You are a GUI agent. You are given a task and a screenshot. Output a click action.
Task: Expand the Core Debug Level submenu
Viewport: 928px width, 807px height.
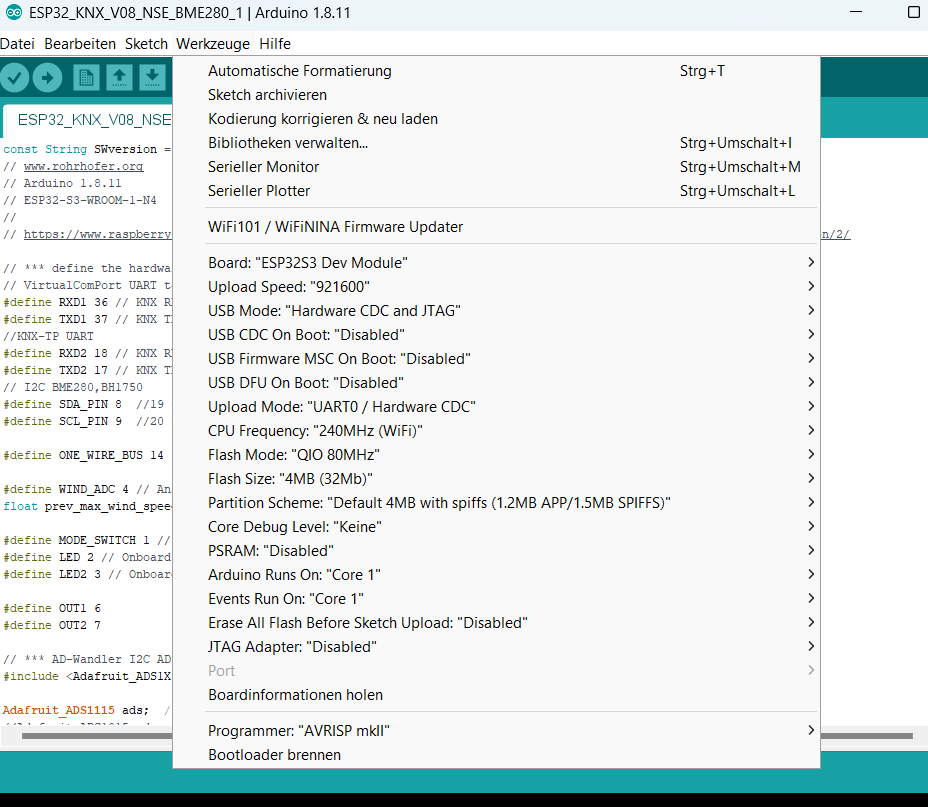click(x=496, y=527)
